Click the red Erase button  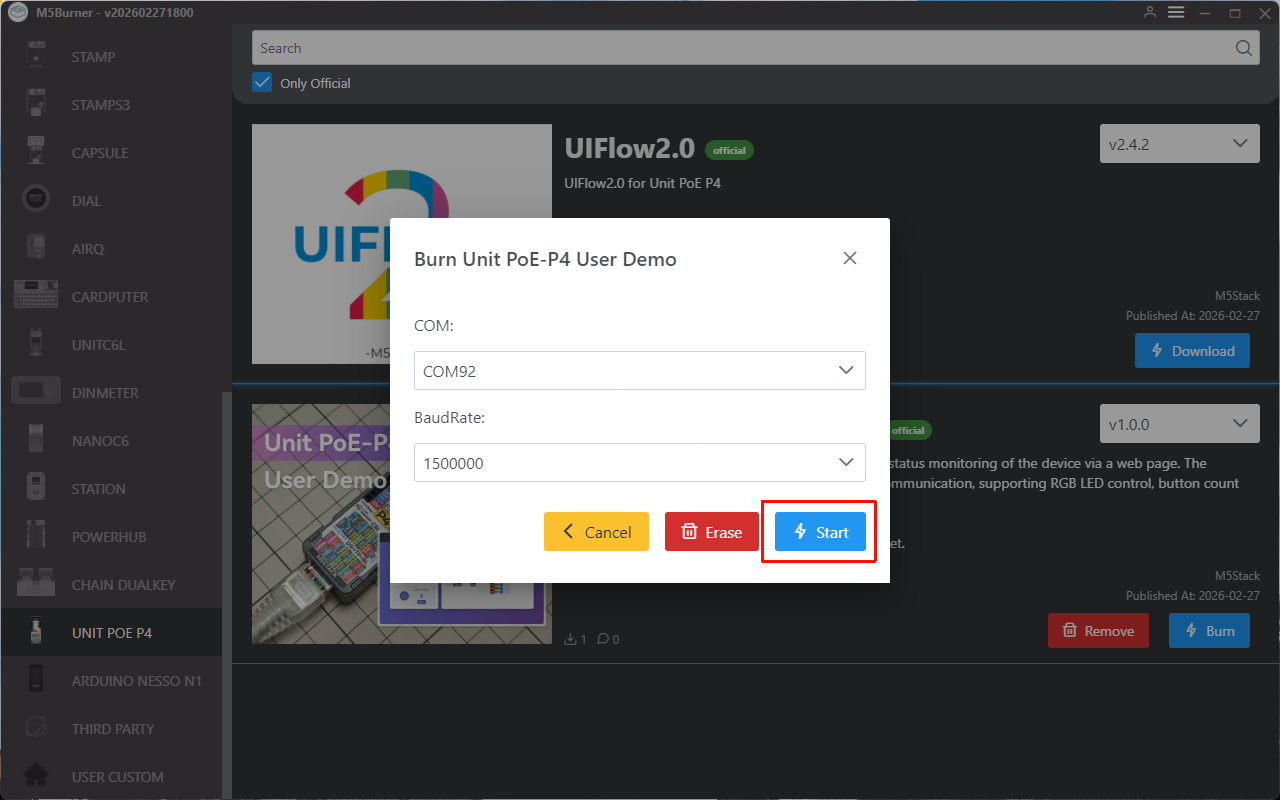[711, 532]
